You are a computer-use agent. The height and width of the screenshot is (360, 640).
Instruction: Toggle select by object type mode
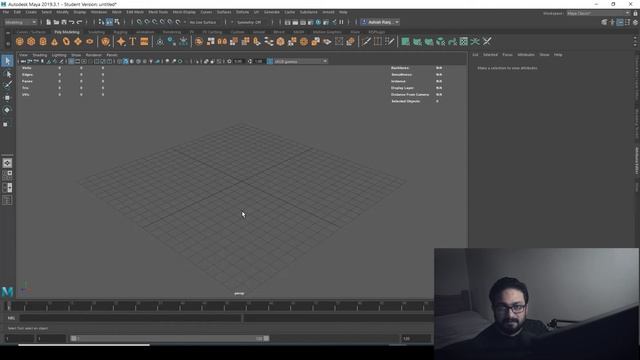(x=109, y=22)
